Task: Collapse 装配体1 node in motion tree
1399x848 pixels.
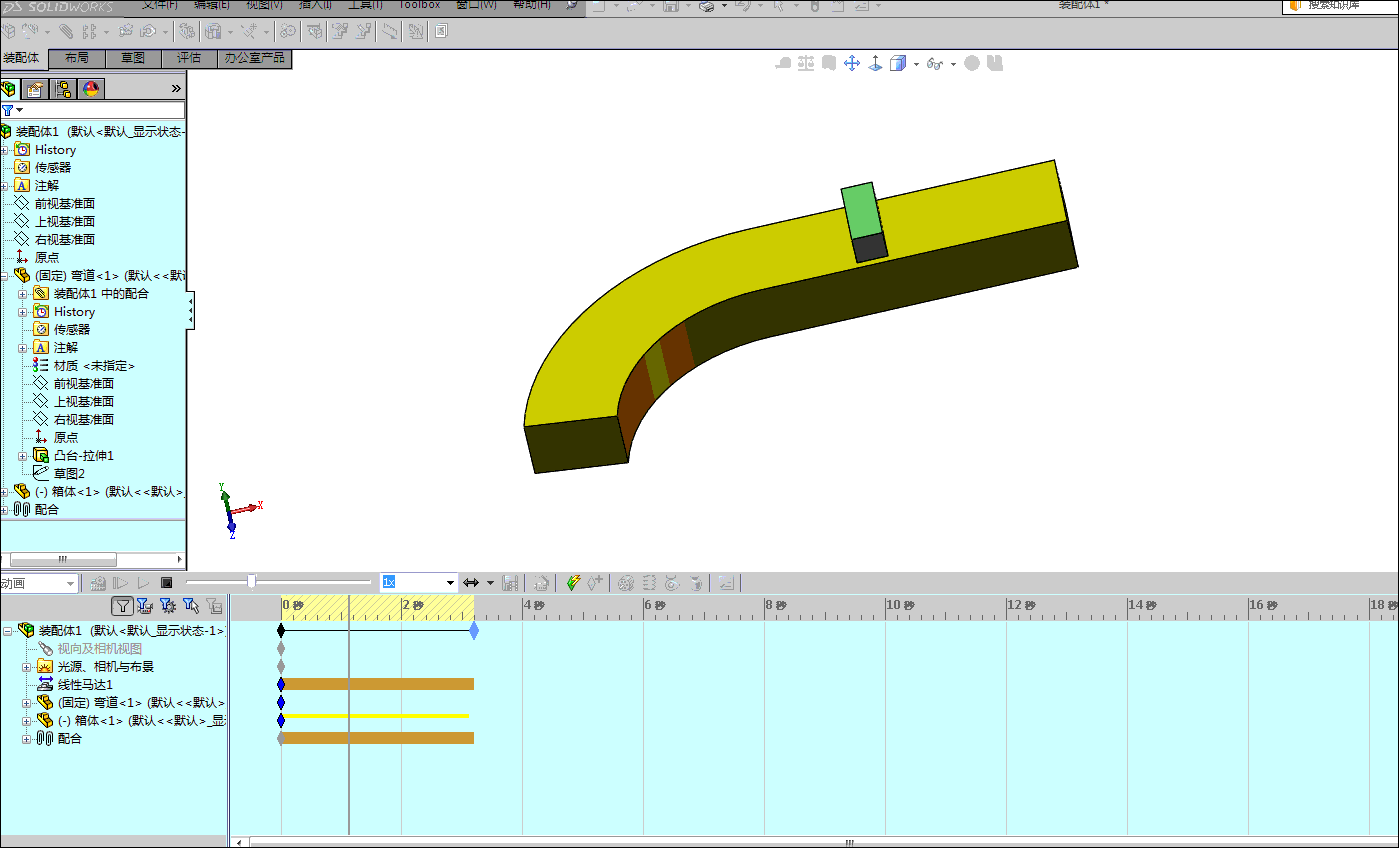Action: click(x=8, y=631)
